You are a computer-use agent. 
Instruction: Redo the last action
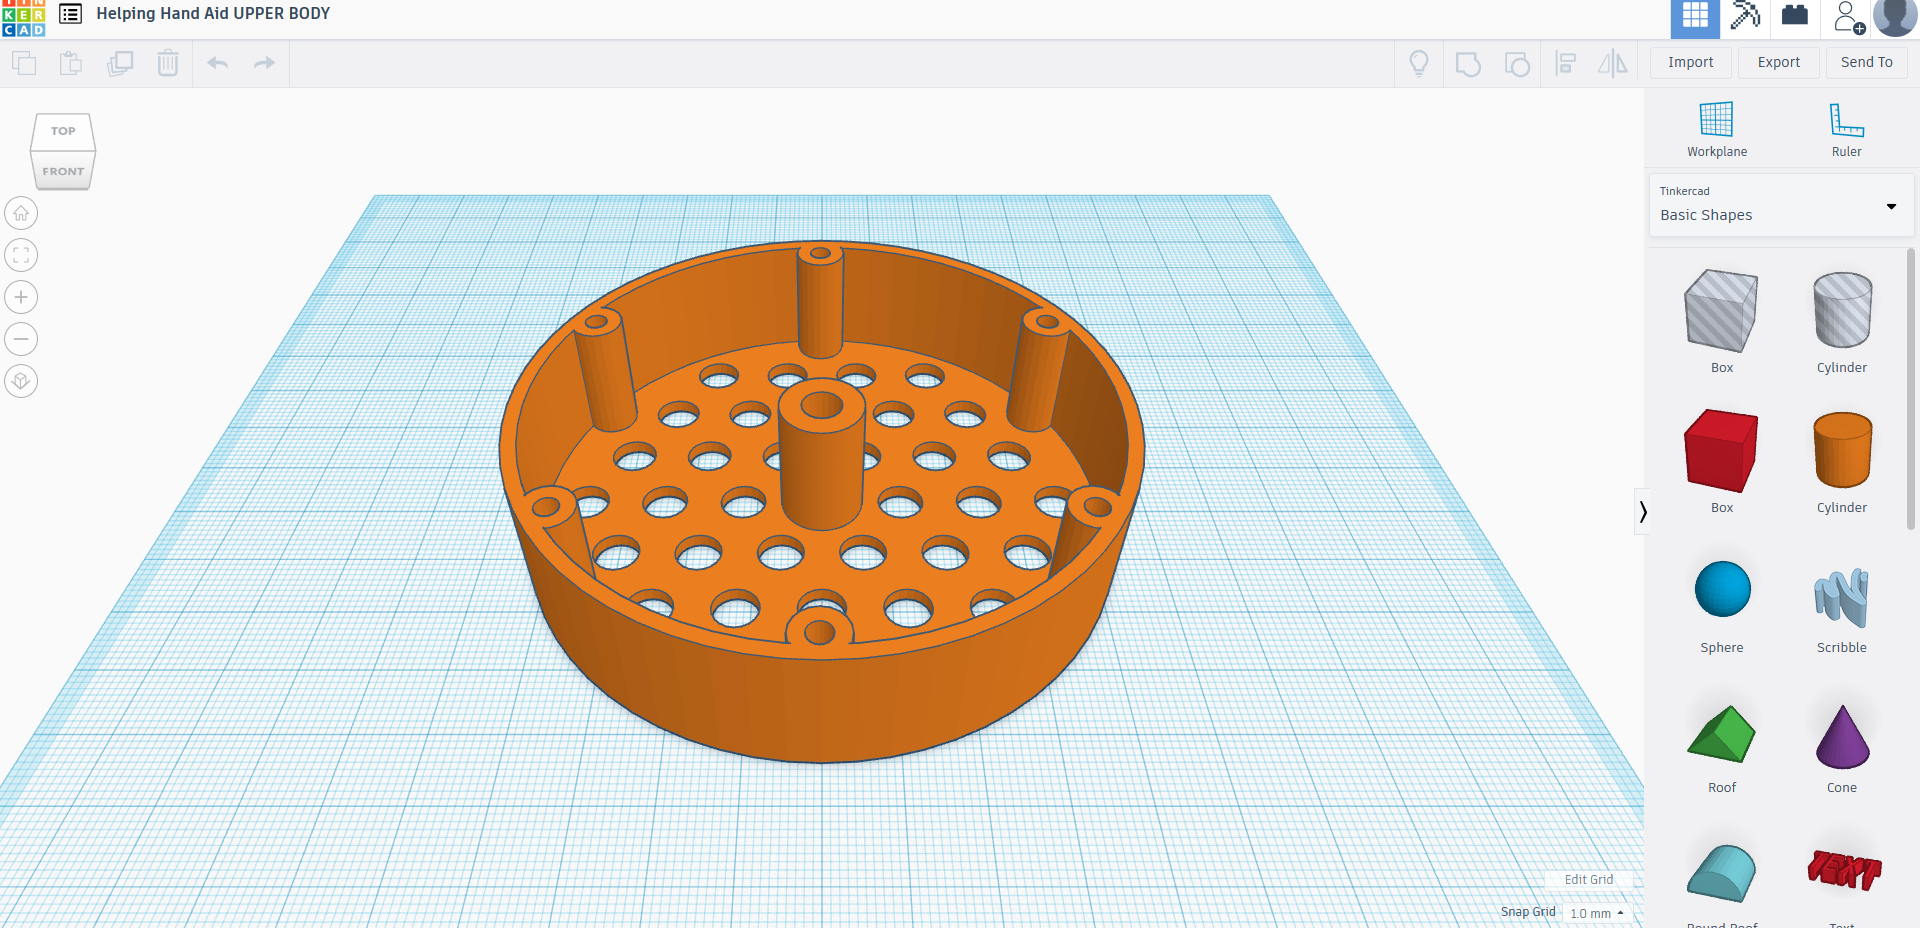[x=264, y=64]
